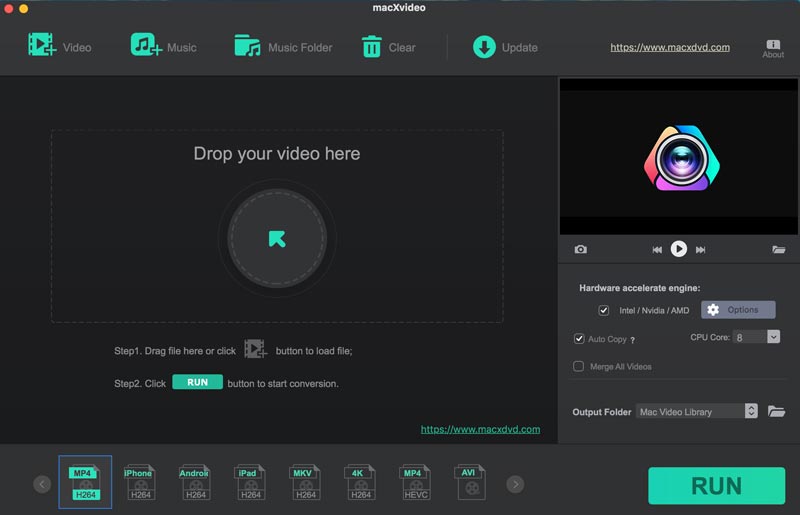
Task: Click the Auto Copy question mark help
Action: pyautogui.click(x=633, y=340)
